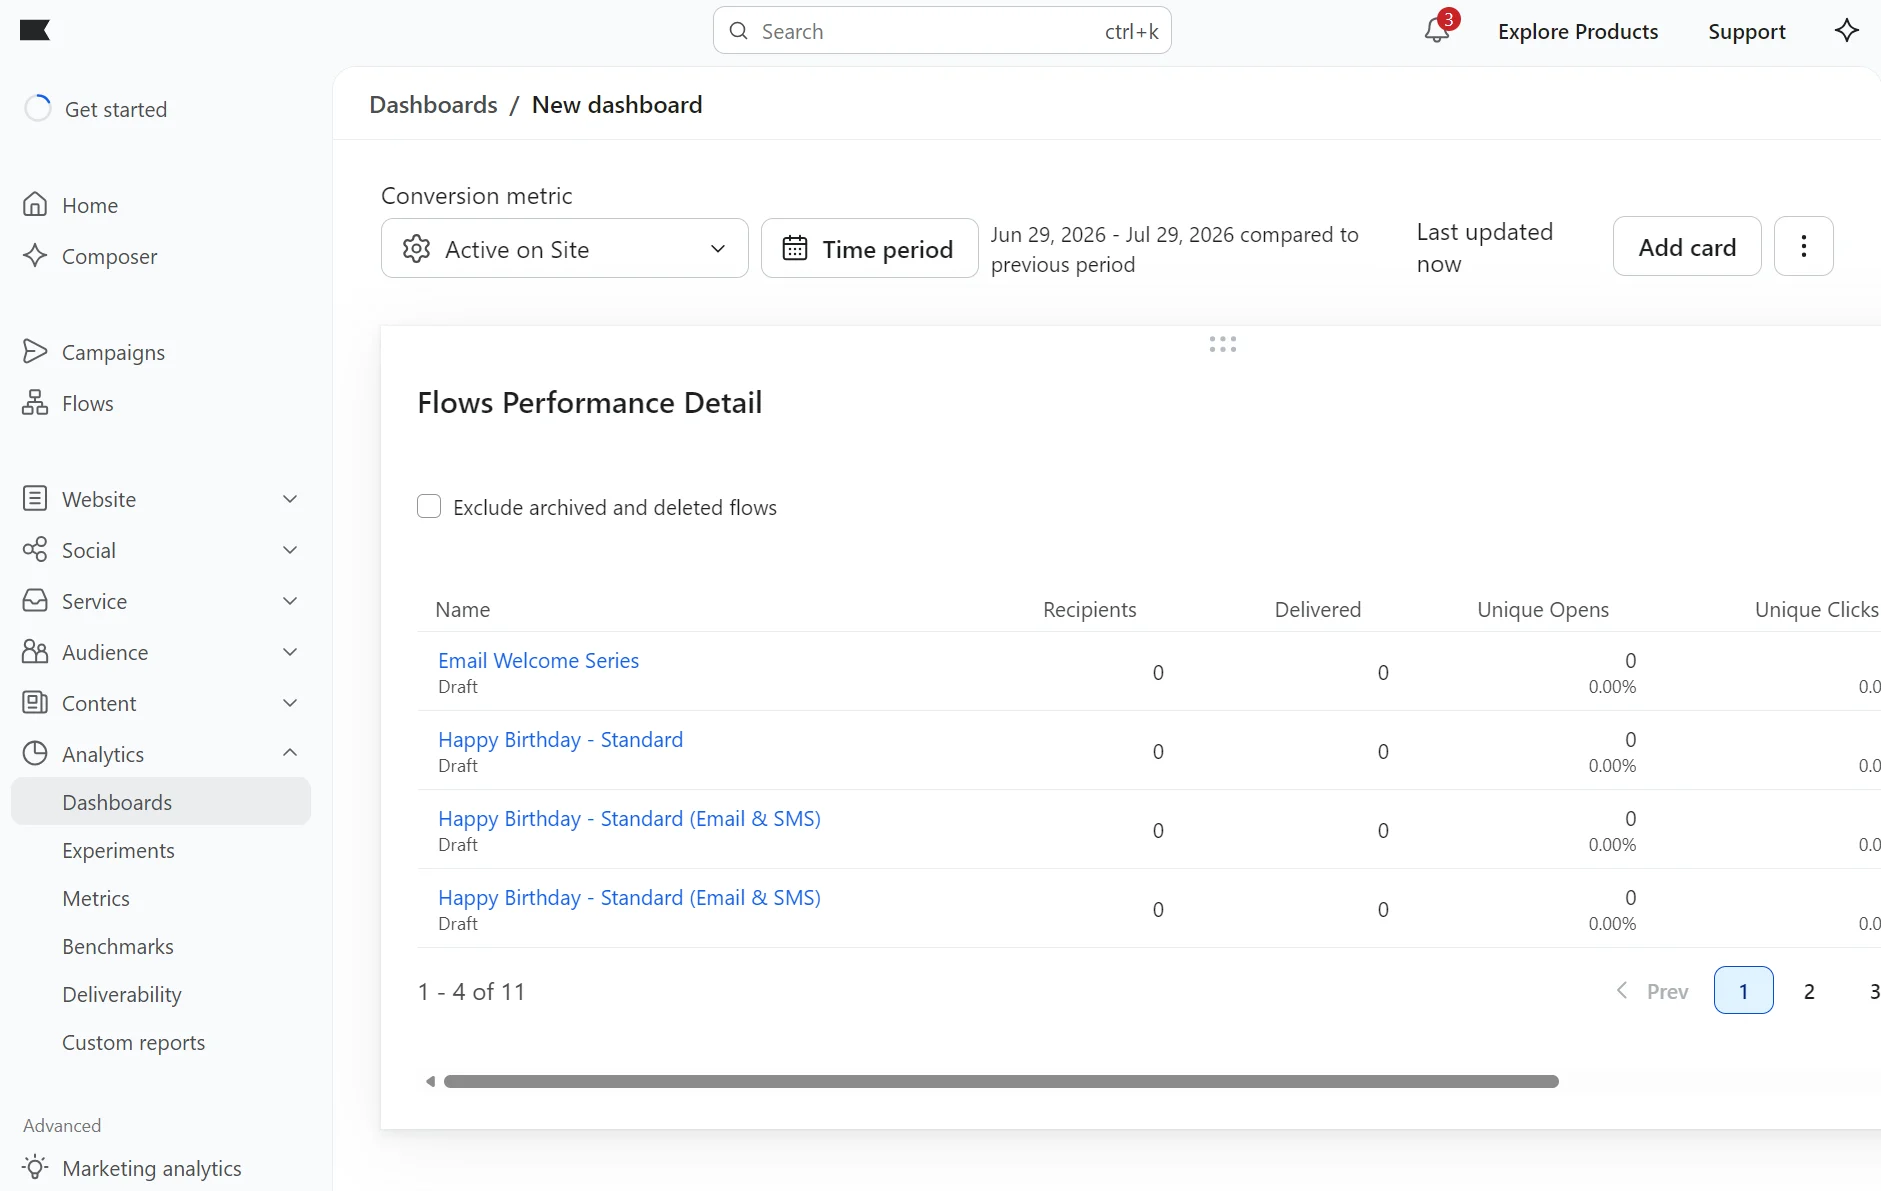Click the Unique Opens column header

1542,609
